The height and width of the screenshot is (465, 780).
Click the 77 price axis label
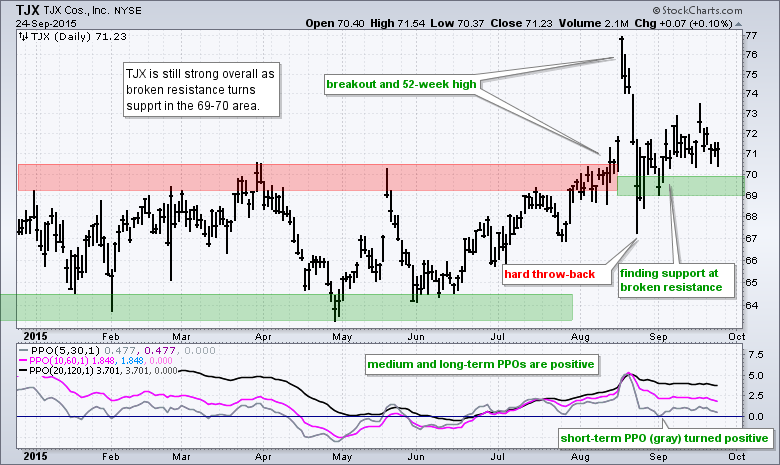pos(751,36)
